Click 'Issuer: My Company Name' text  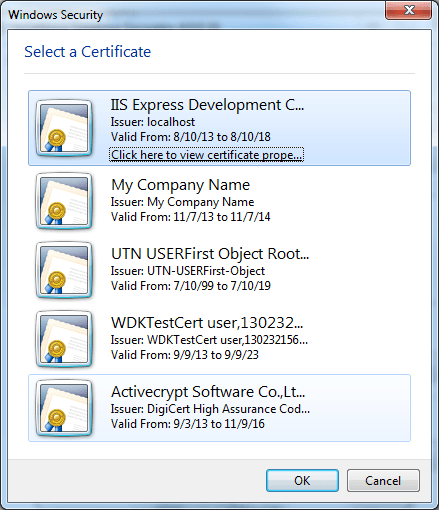coord(182,202)
